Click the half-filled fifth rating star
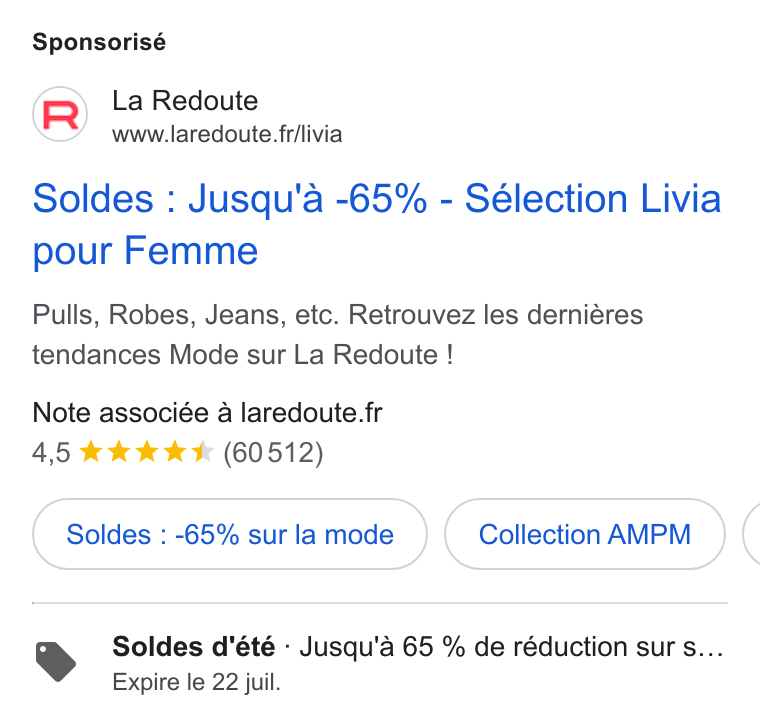 point(203,452)
